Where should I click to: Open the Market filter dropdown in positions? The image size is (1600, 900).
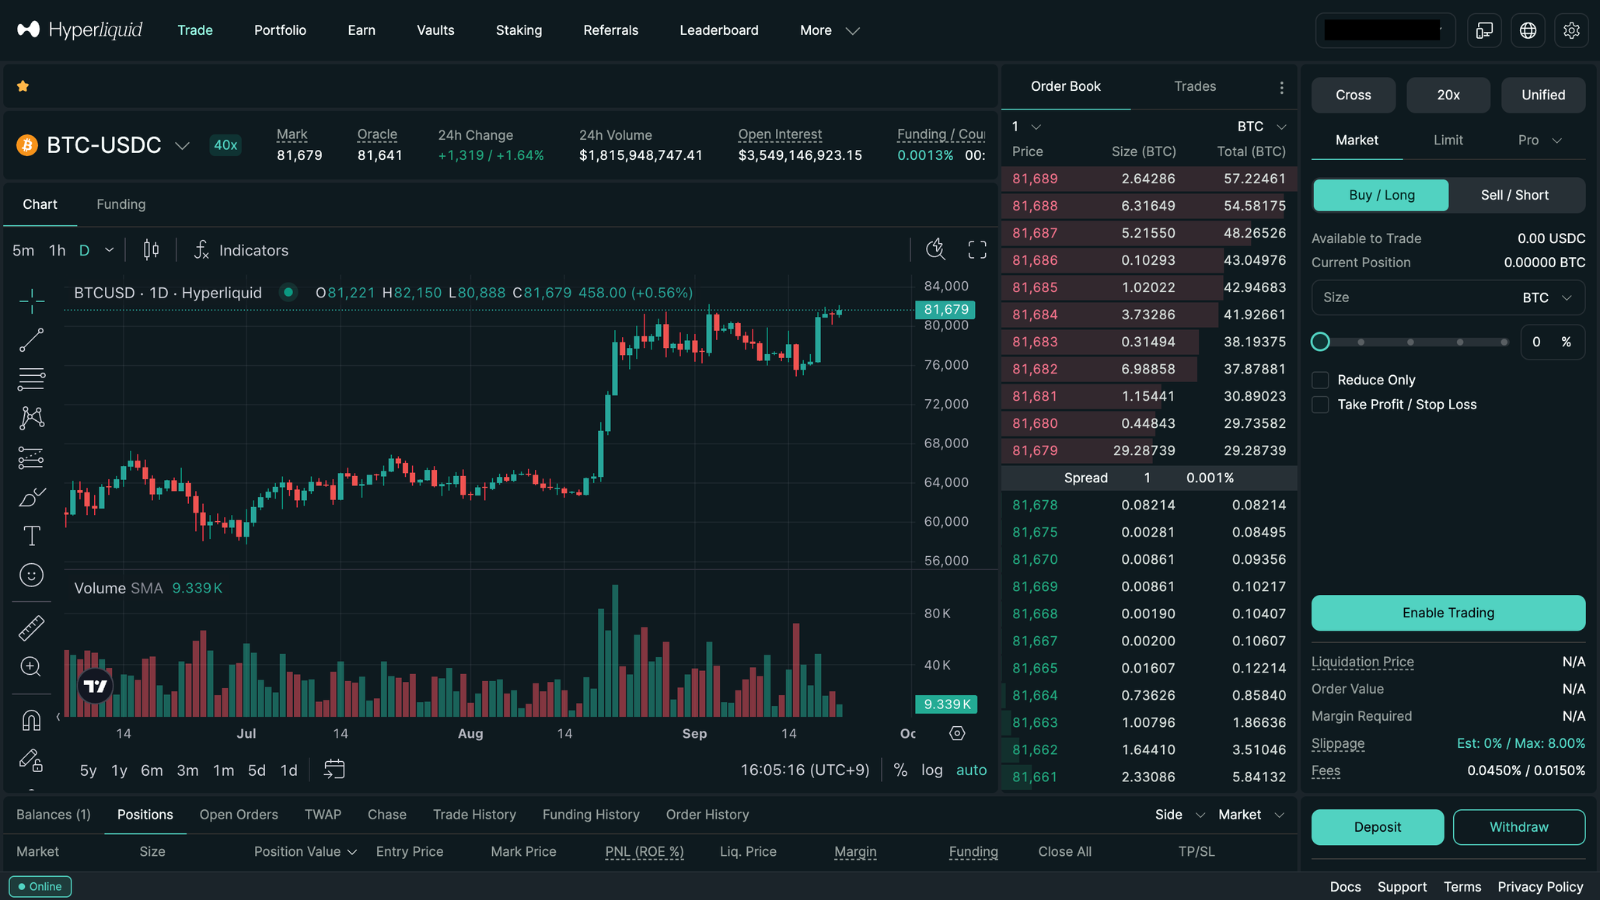[1251, 815]
